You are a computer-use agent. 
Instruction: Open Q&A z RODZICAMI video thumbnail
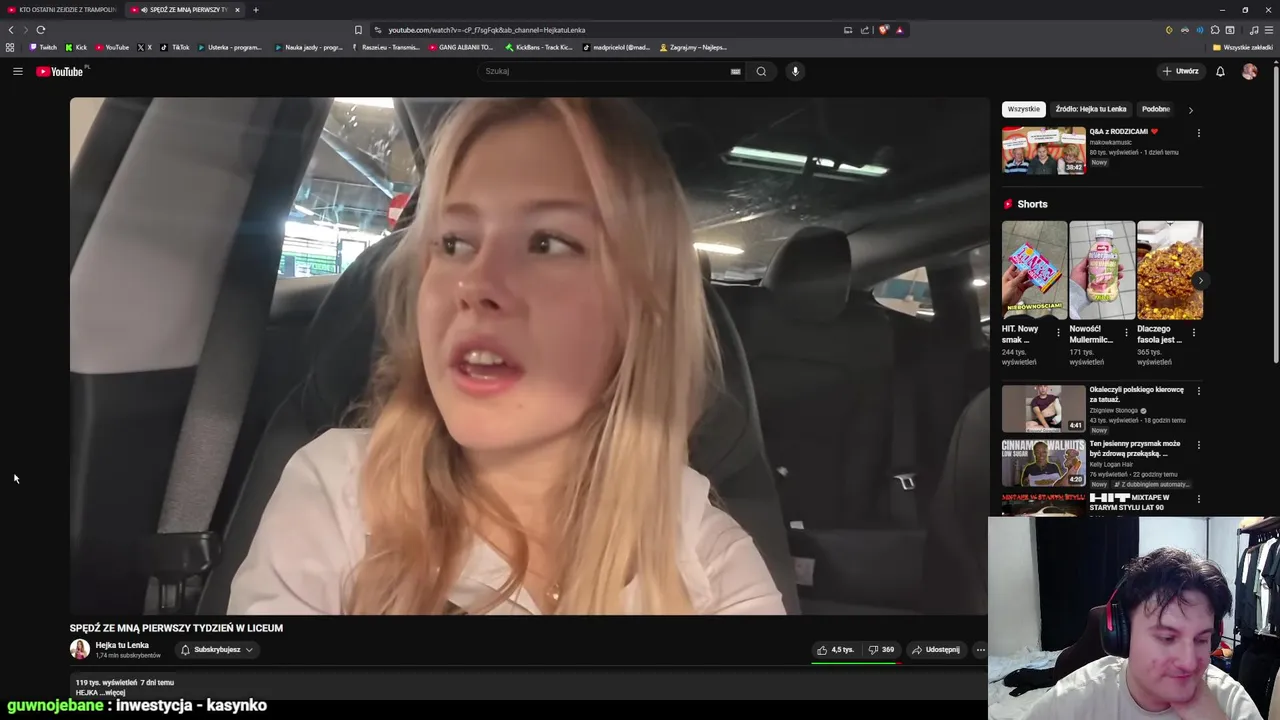(1044, 150)
